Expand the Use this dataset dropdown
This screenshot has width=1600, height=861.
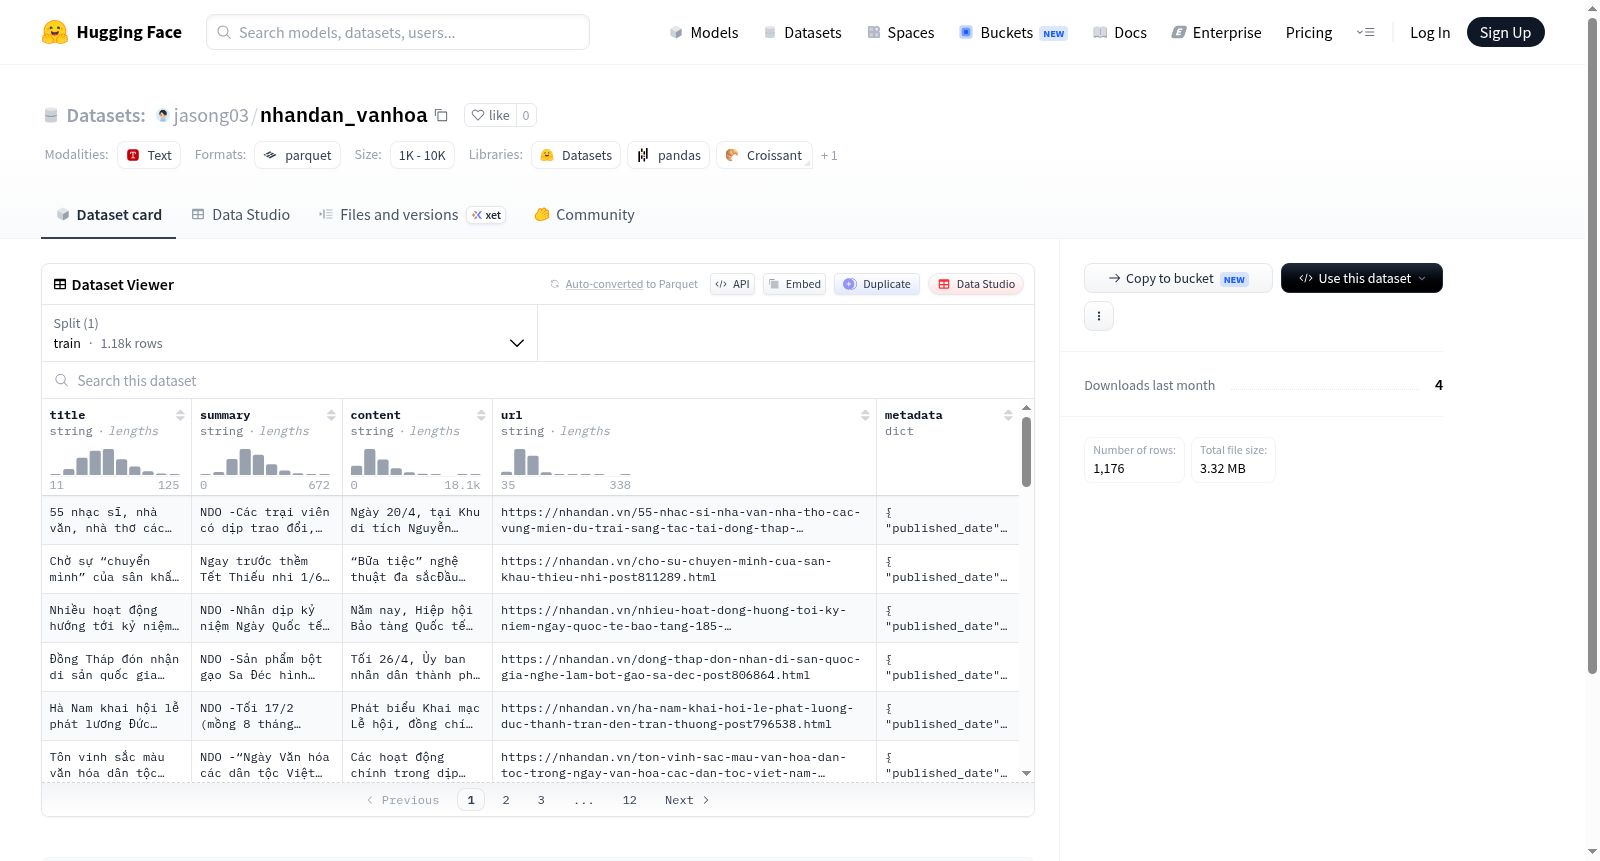tap(1362, 278)
